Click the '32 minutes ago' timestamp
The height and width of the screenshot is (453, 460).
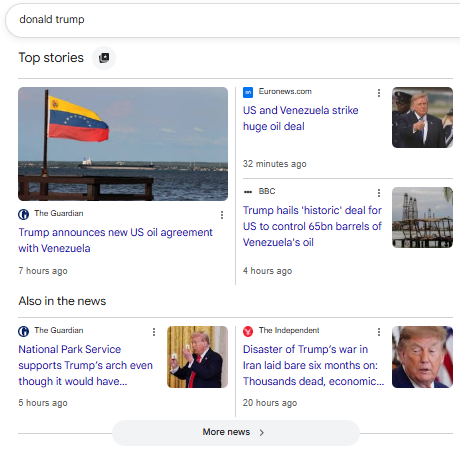(x=275, y=164)
